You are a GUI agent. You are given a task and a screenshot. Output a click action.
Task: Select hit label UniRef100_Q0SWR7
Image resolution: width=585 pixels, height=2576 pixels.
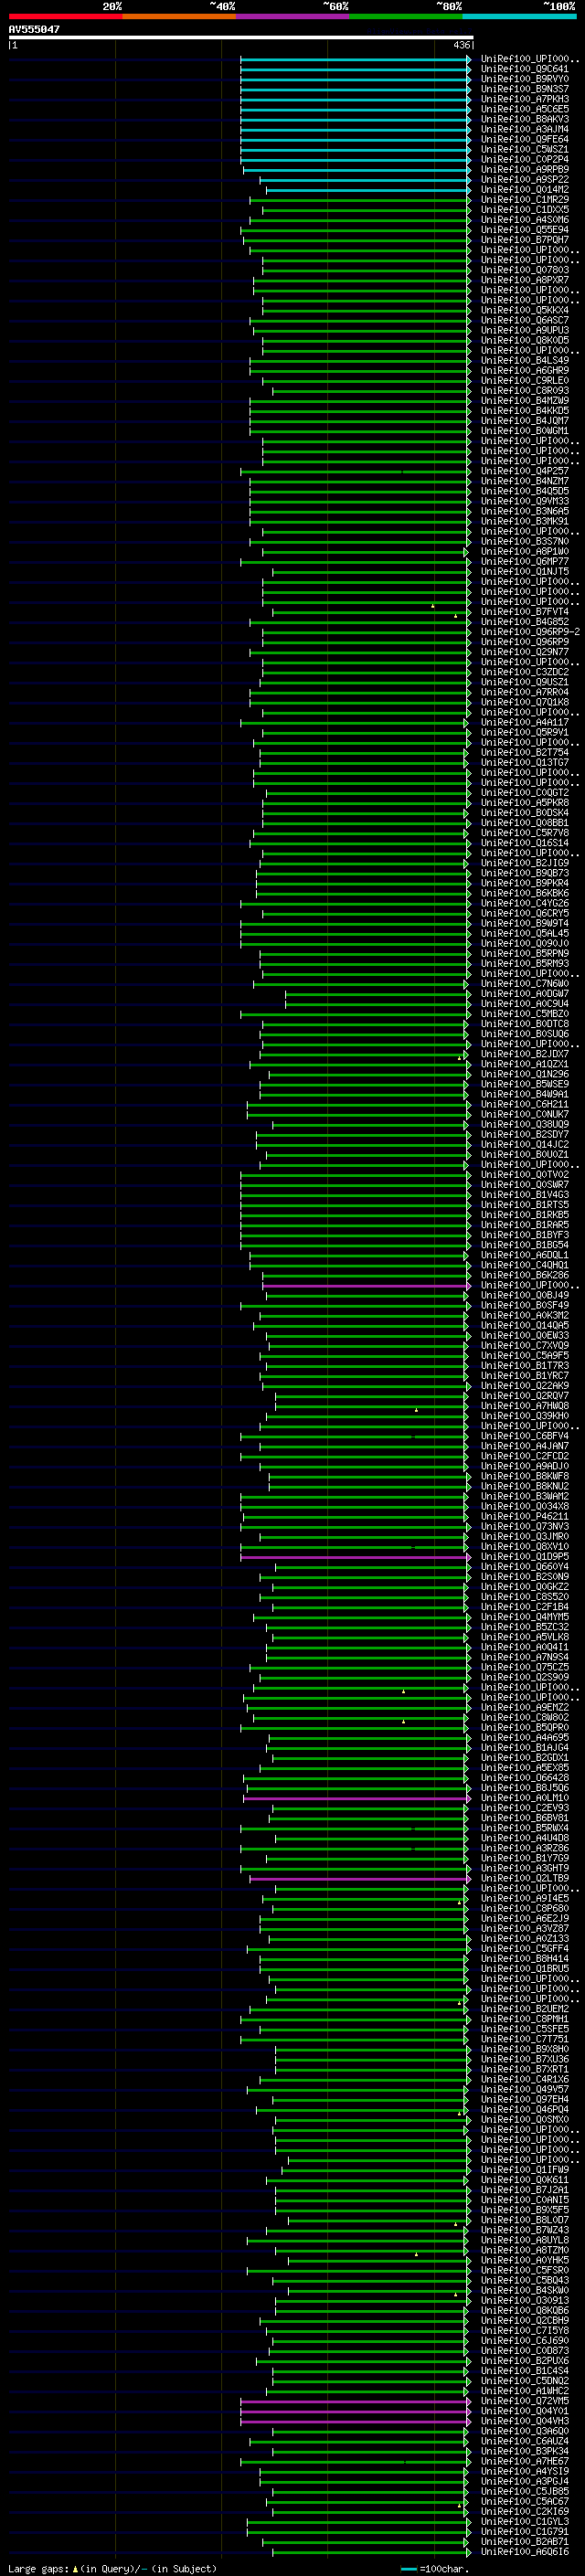click(x=524, y=1184)
